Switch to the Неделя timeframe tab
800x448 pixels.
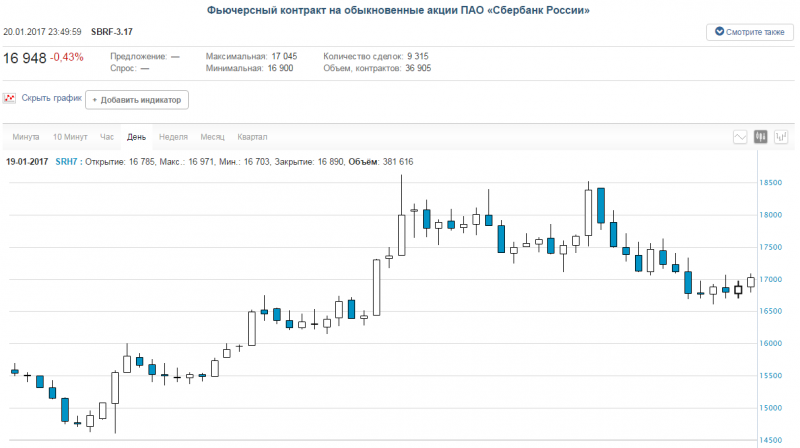pyautogui.click(x=173, y=137)
